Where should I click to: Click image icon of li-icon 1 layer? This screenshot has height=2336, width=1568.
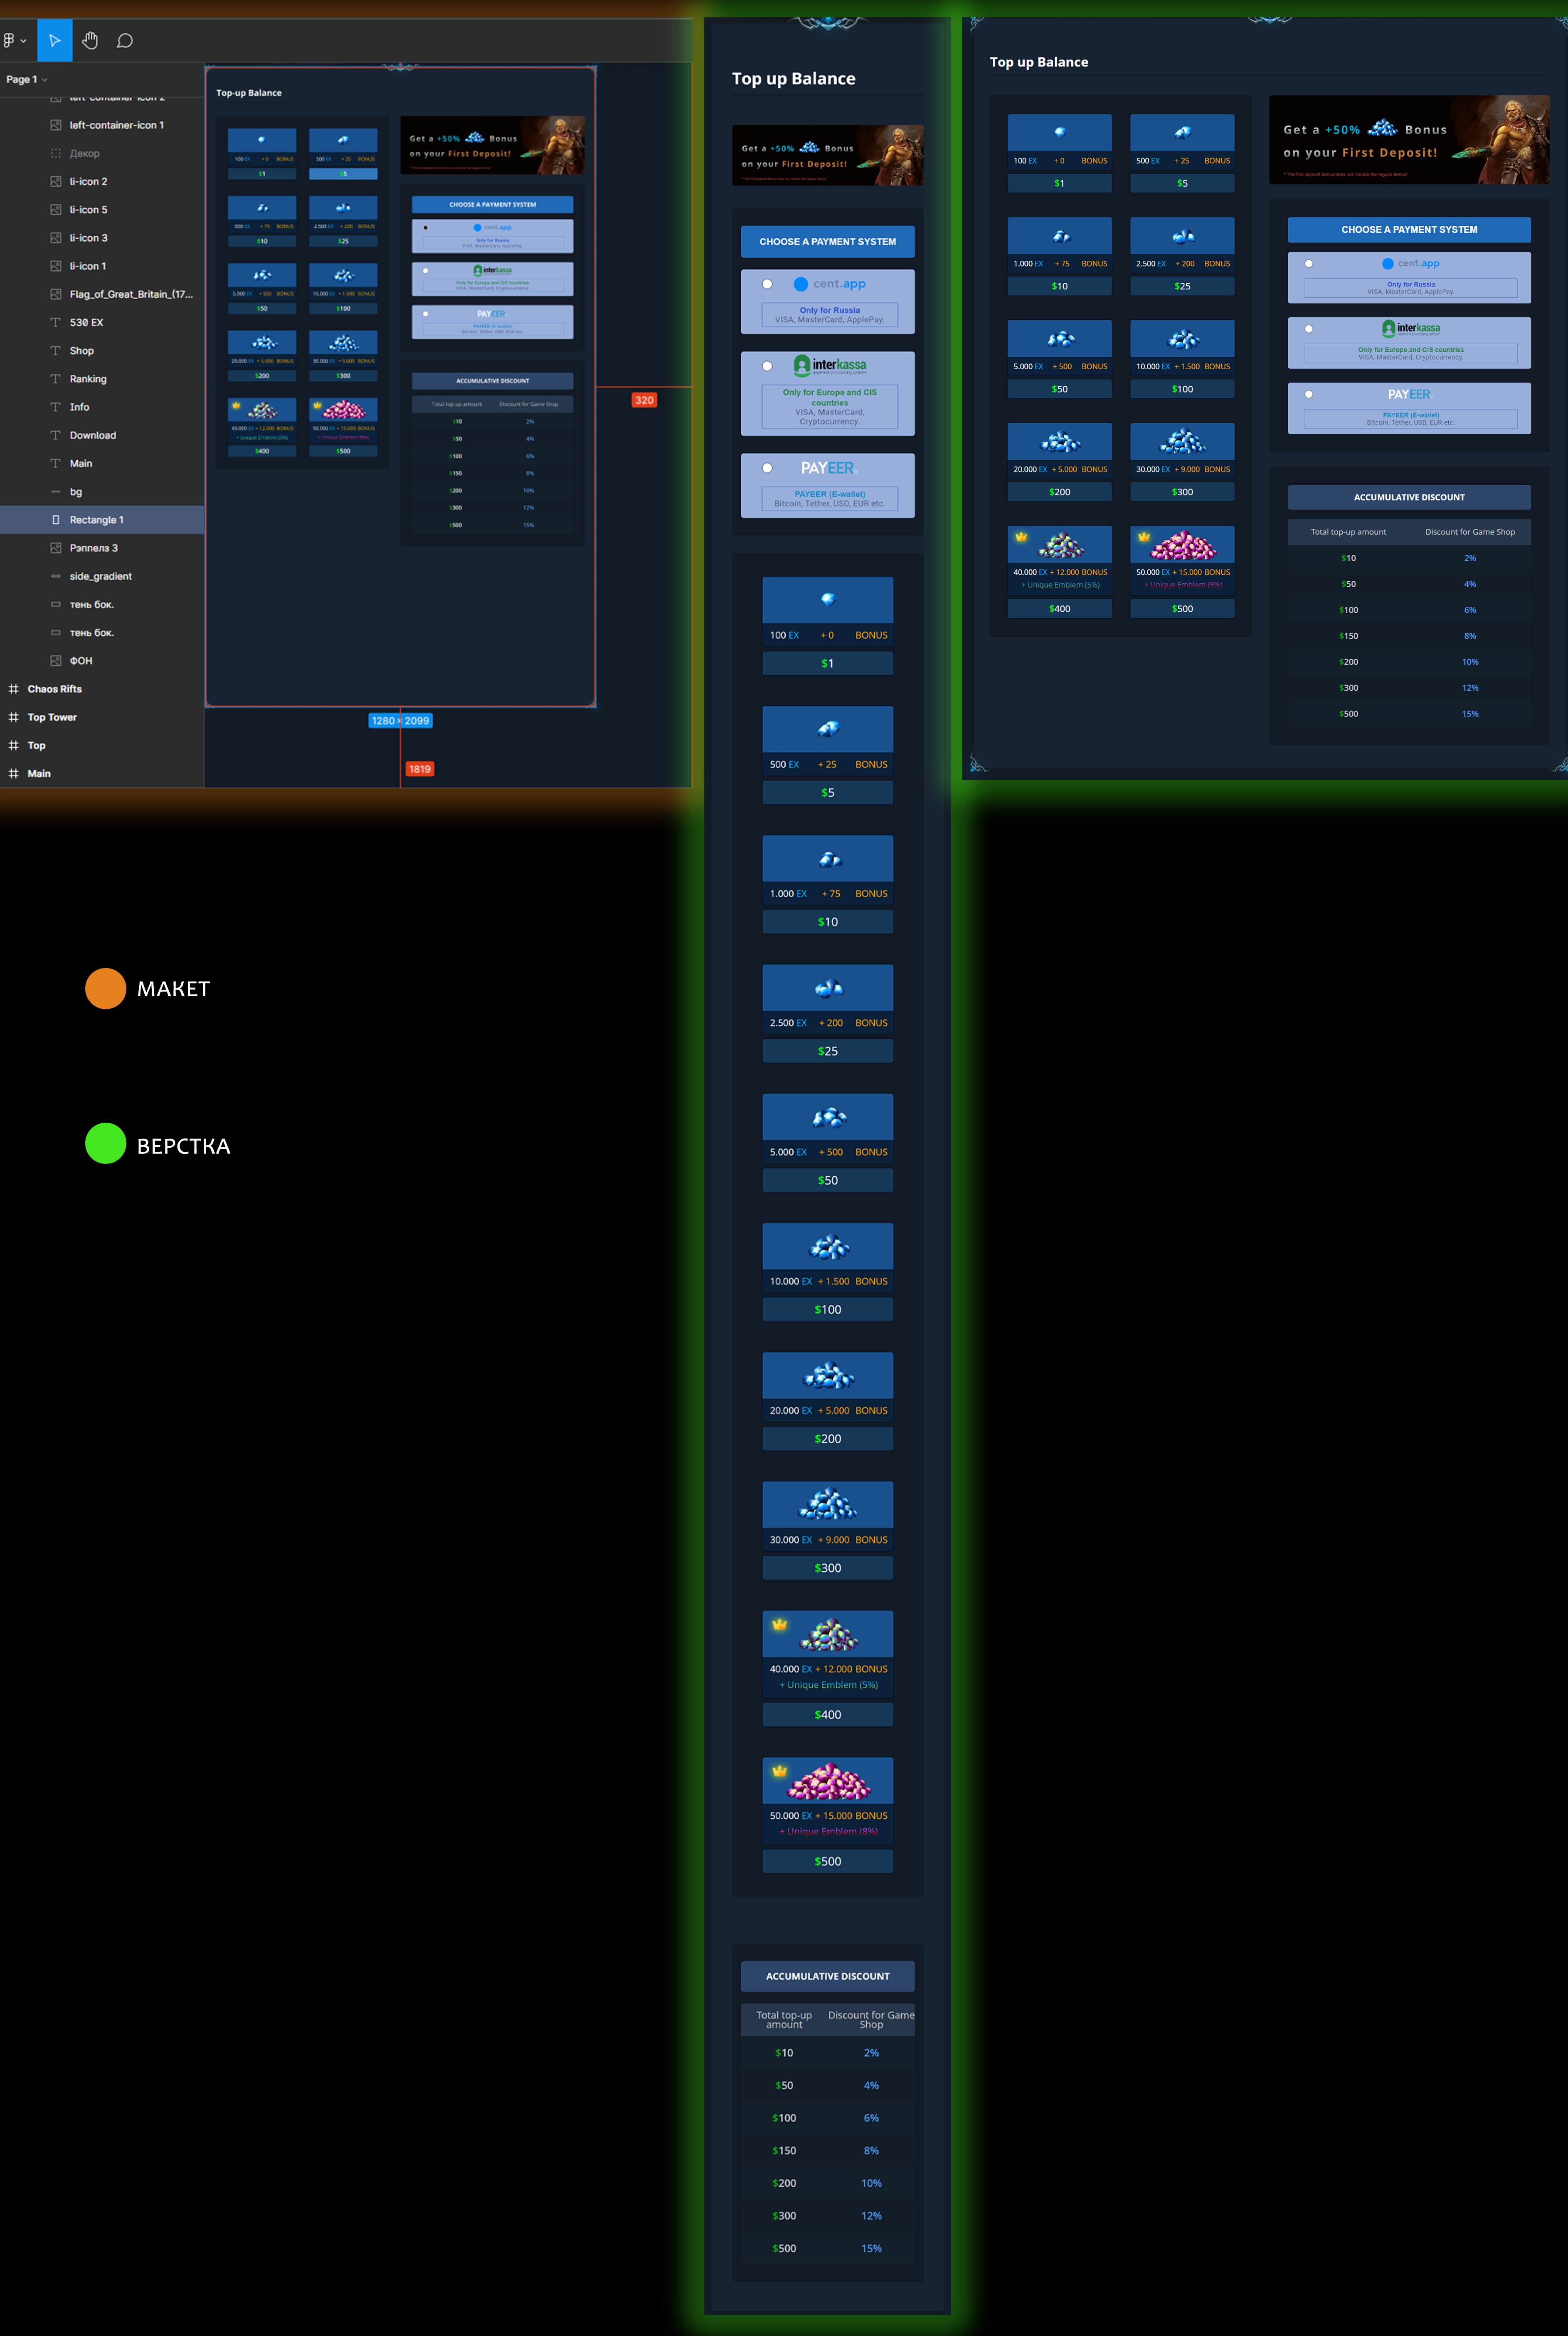(x=56, y=266)
